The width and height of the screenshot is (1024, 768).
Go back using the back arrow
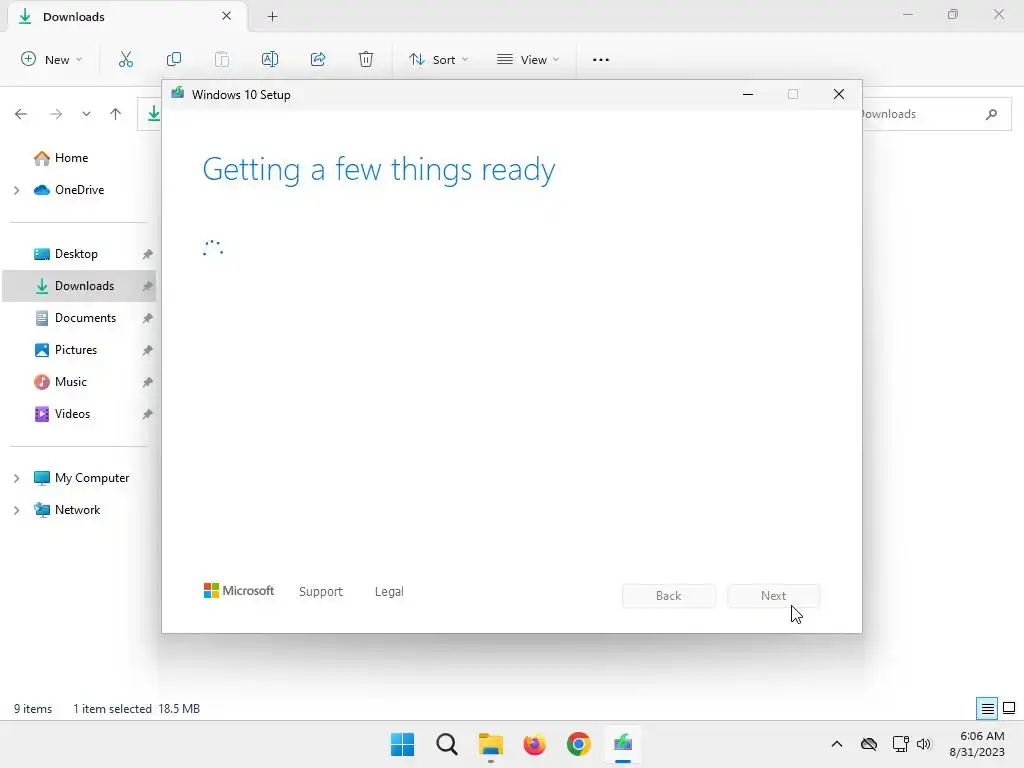pyautogui.click(x=21, y=114)
